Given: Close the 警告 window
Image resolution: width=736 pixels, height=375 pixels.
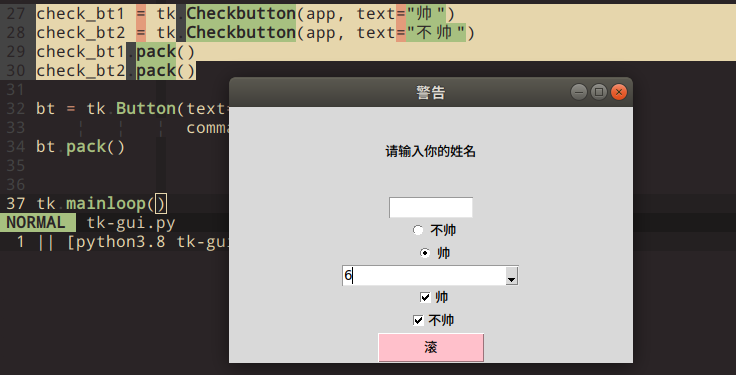Looking at the screenshot, I should (x=619, y=92).
